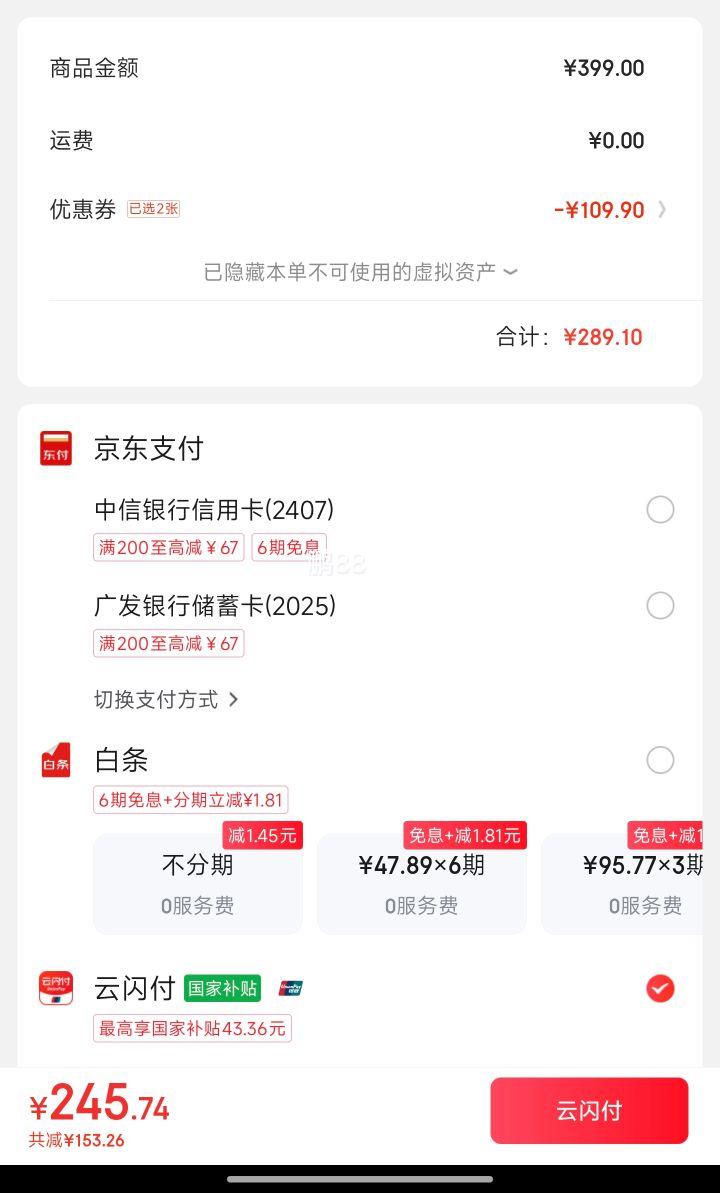Select 广发银行储蓄卡(2025) radio button

pyautogui.click(x=660, y=606)
